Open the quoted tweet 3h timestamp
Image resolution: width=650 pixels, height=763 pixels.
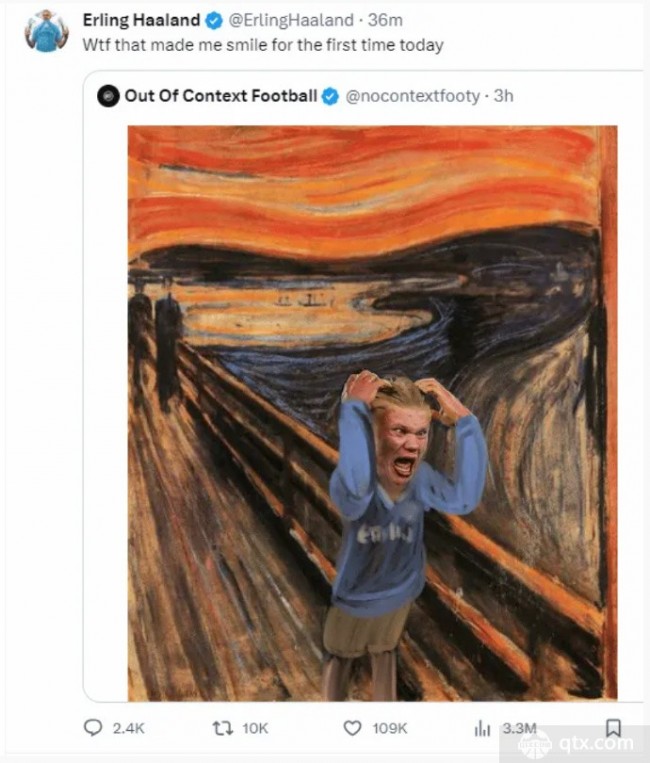click(x=504, y=96)
